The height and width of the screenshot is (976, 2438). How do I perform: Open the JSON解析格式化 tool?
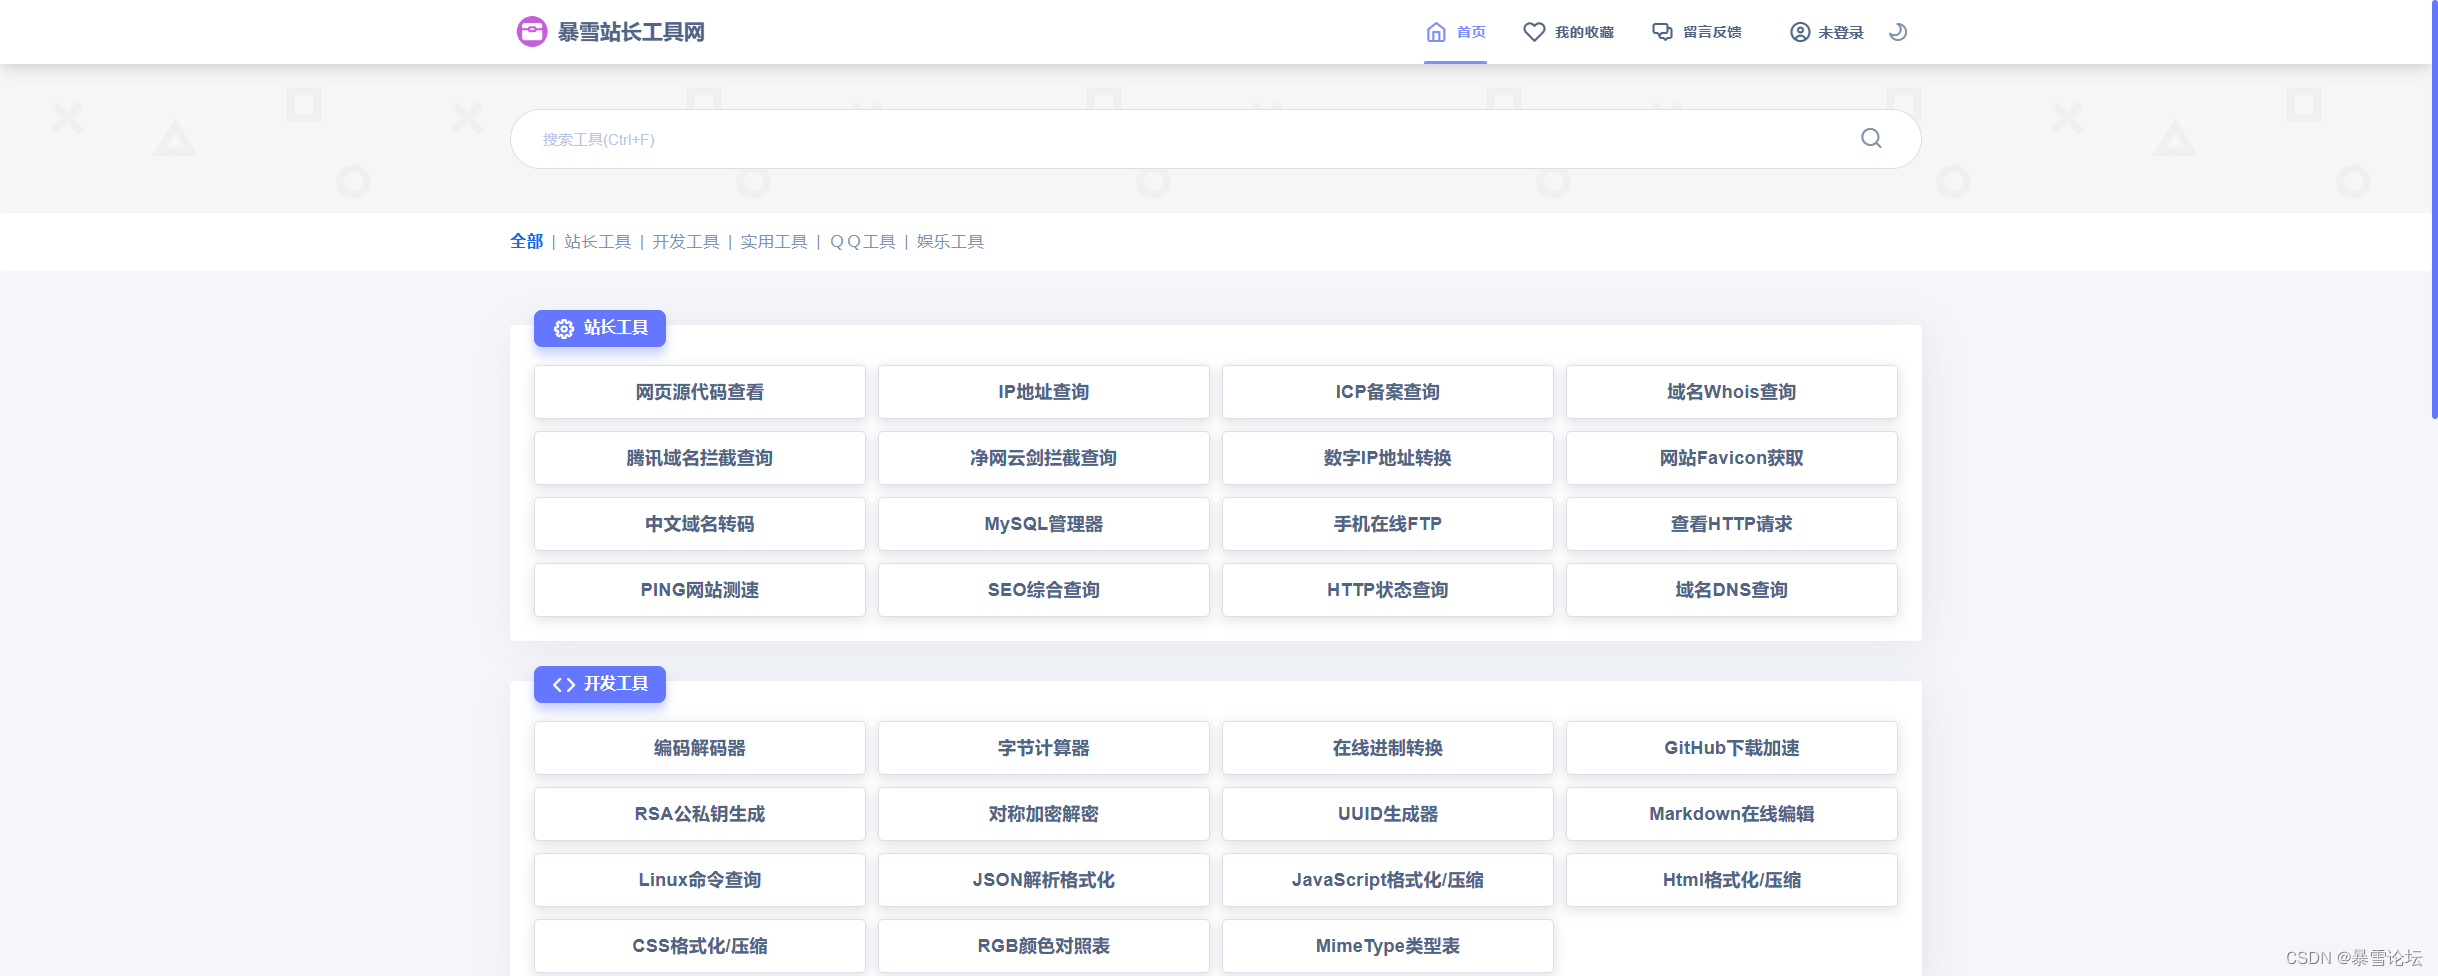click(x=1043, y=880)
